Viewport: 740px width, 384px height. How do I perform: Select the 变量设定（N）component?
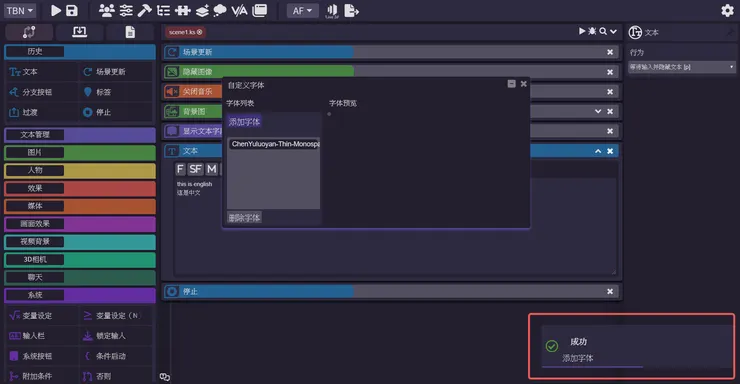point(116,316)
